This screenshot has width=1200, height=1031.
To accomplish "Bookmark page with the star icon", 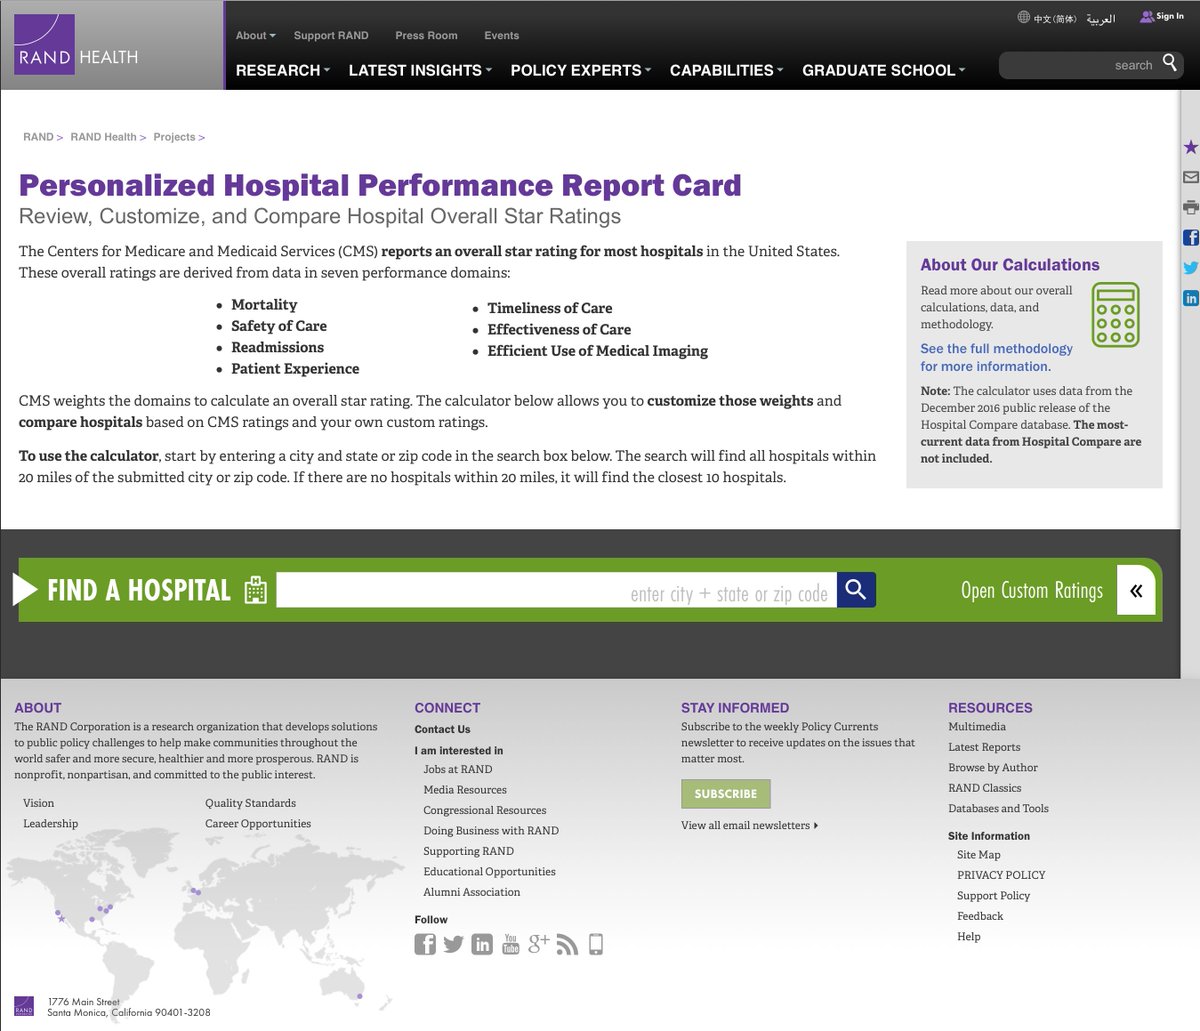I will 1190,147.
